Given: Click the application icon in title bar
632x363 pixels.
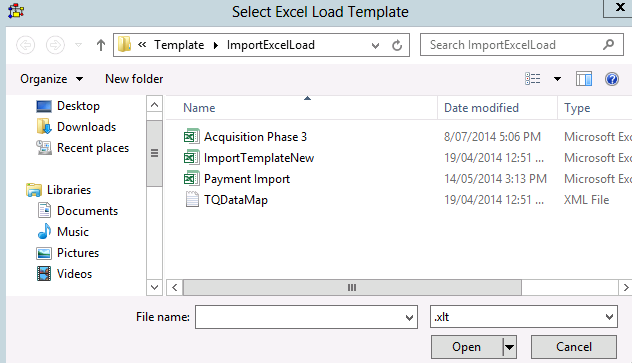Looking at the screenshot, I should [16, 11].
